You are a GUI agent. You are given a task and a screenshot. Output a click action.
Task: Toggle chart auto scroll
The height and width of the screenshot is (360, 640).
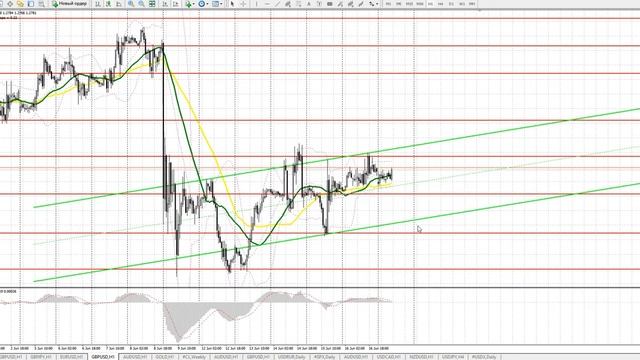165,4
